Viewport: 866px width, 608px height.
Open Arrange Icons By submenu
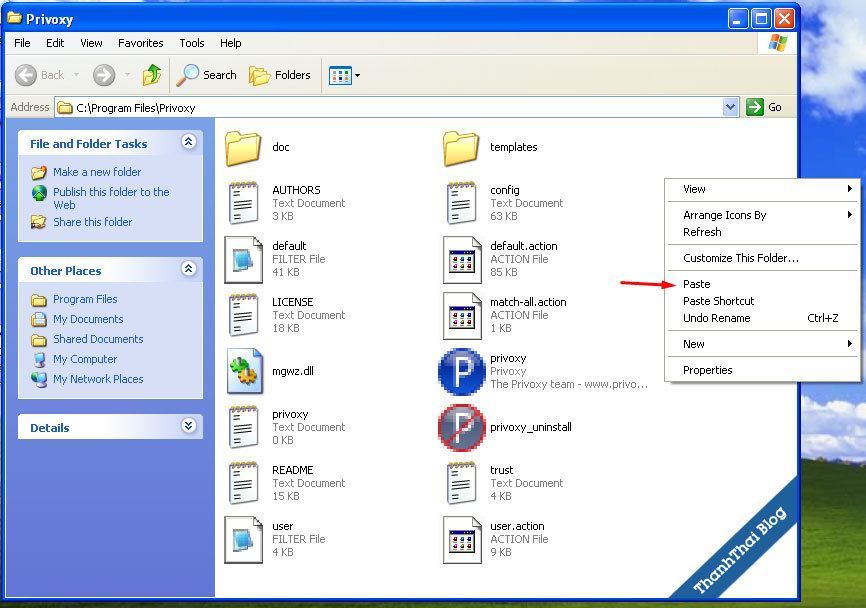pos(762,215)
